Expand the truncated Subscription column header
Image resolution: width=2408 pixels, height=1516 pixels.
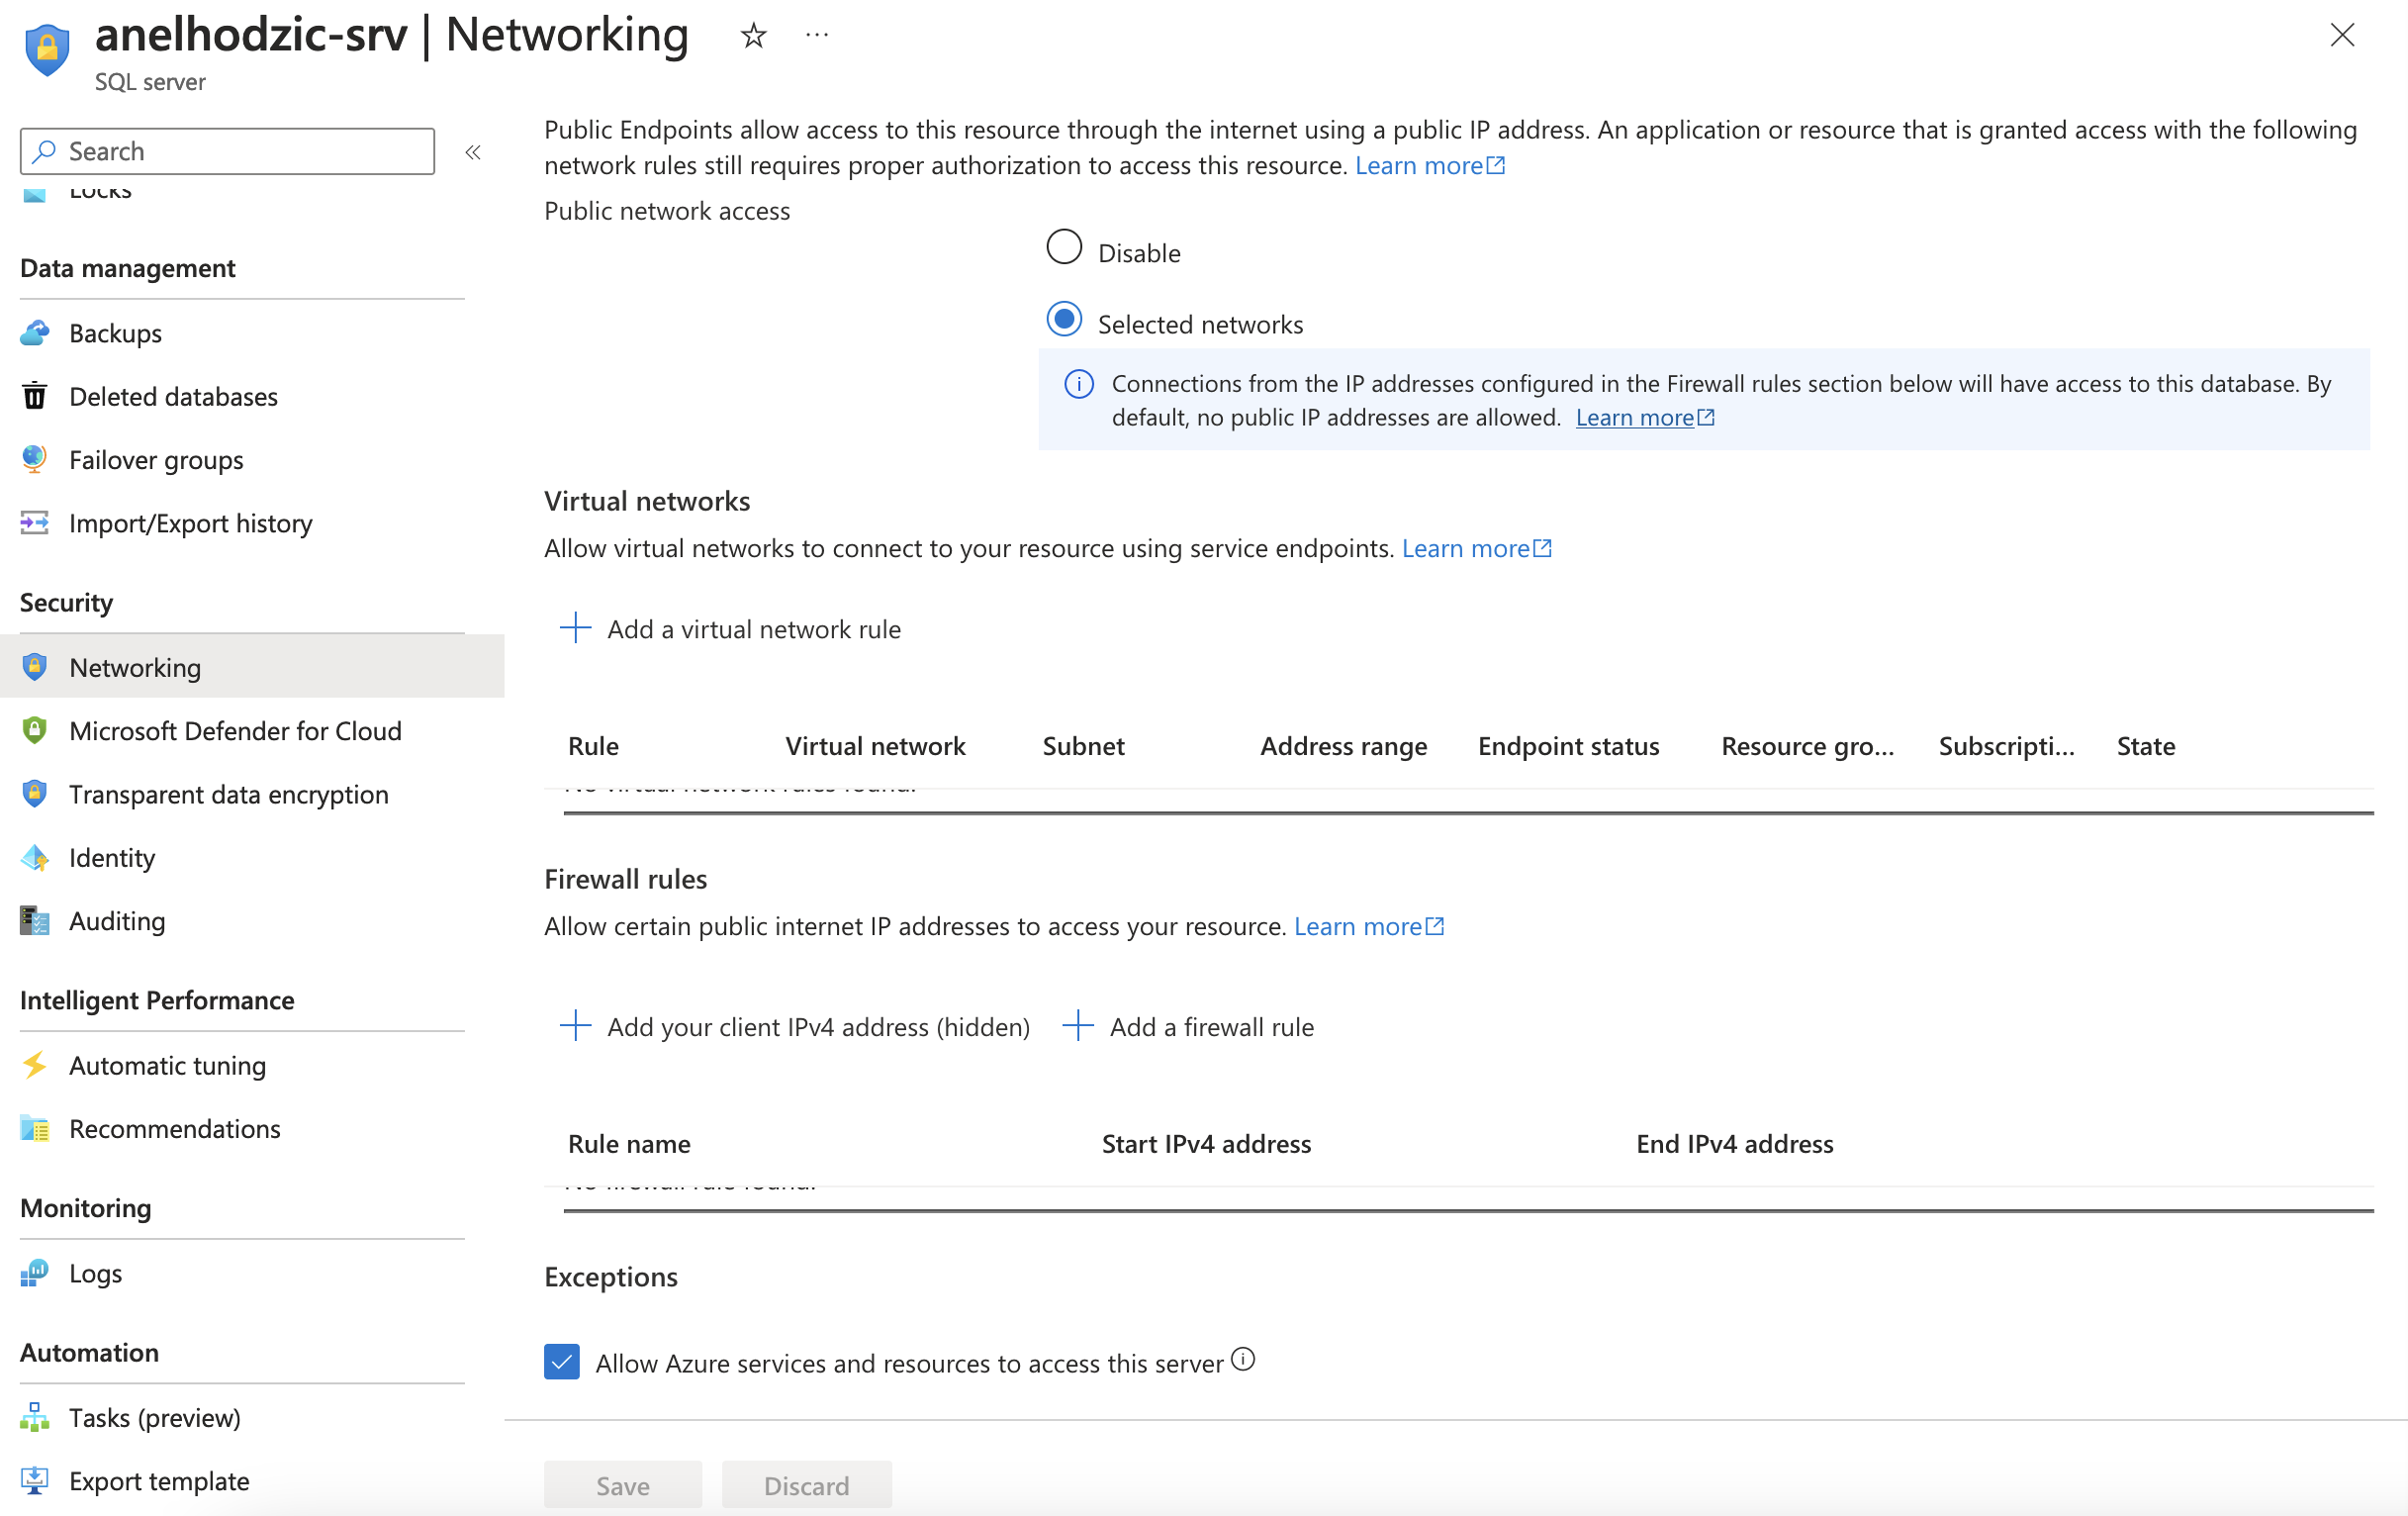2006,746
